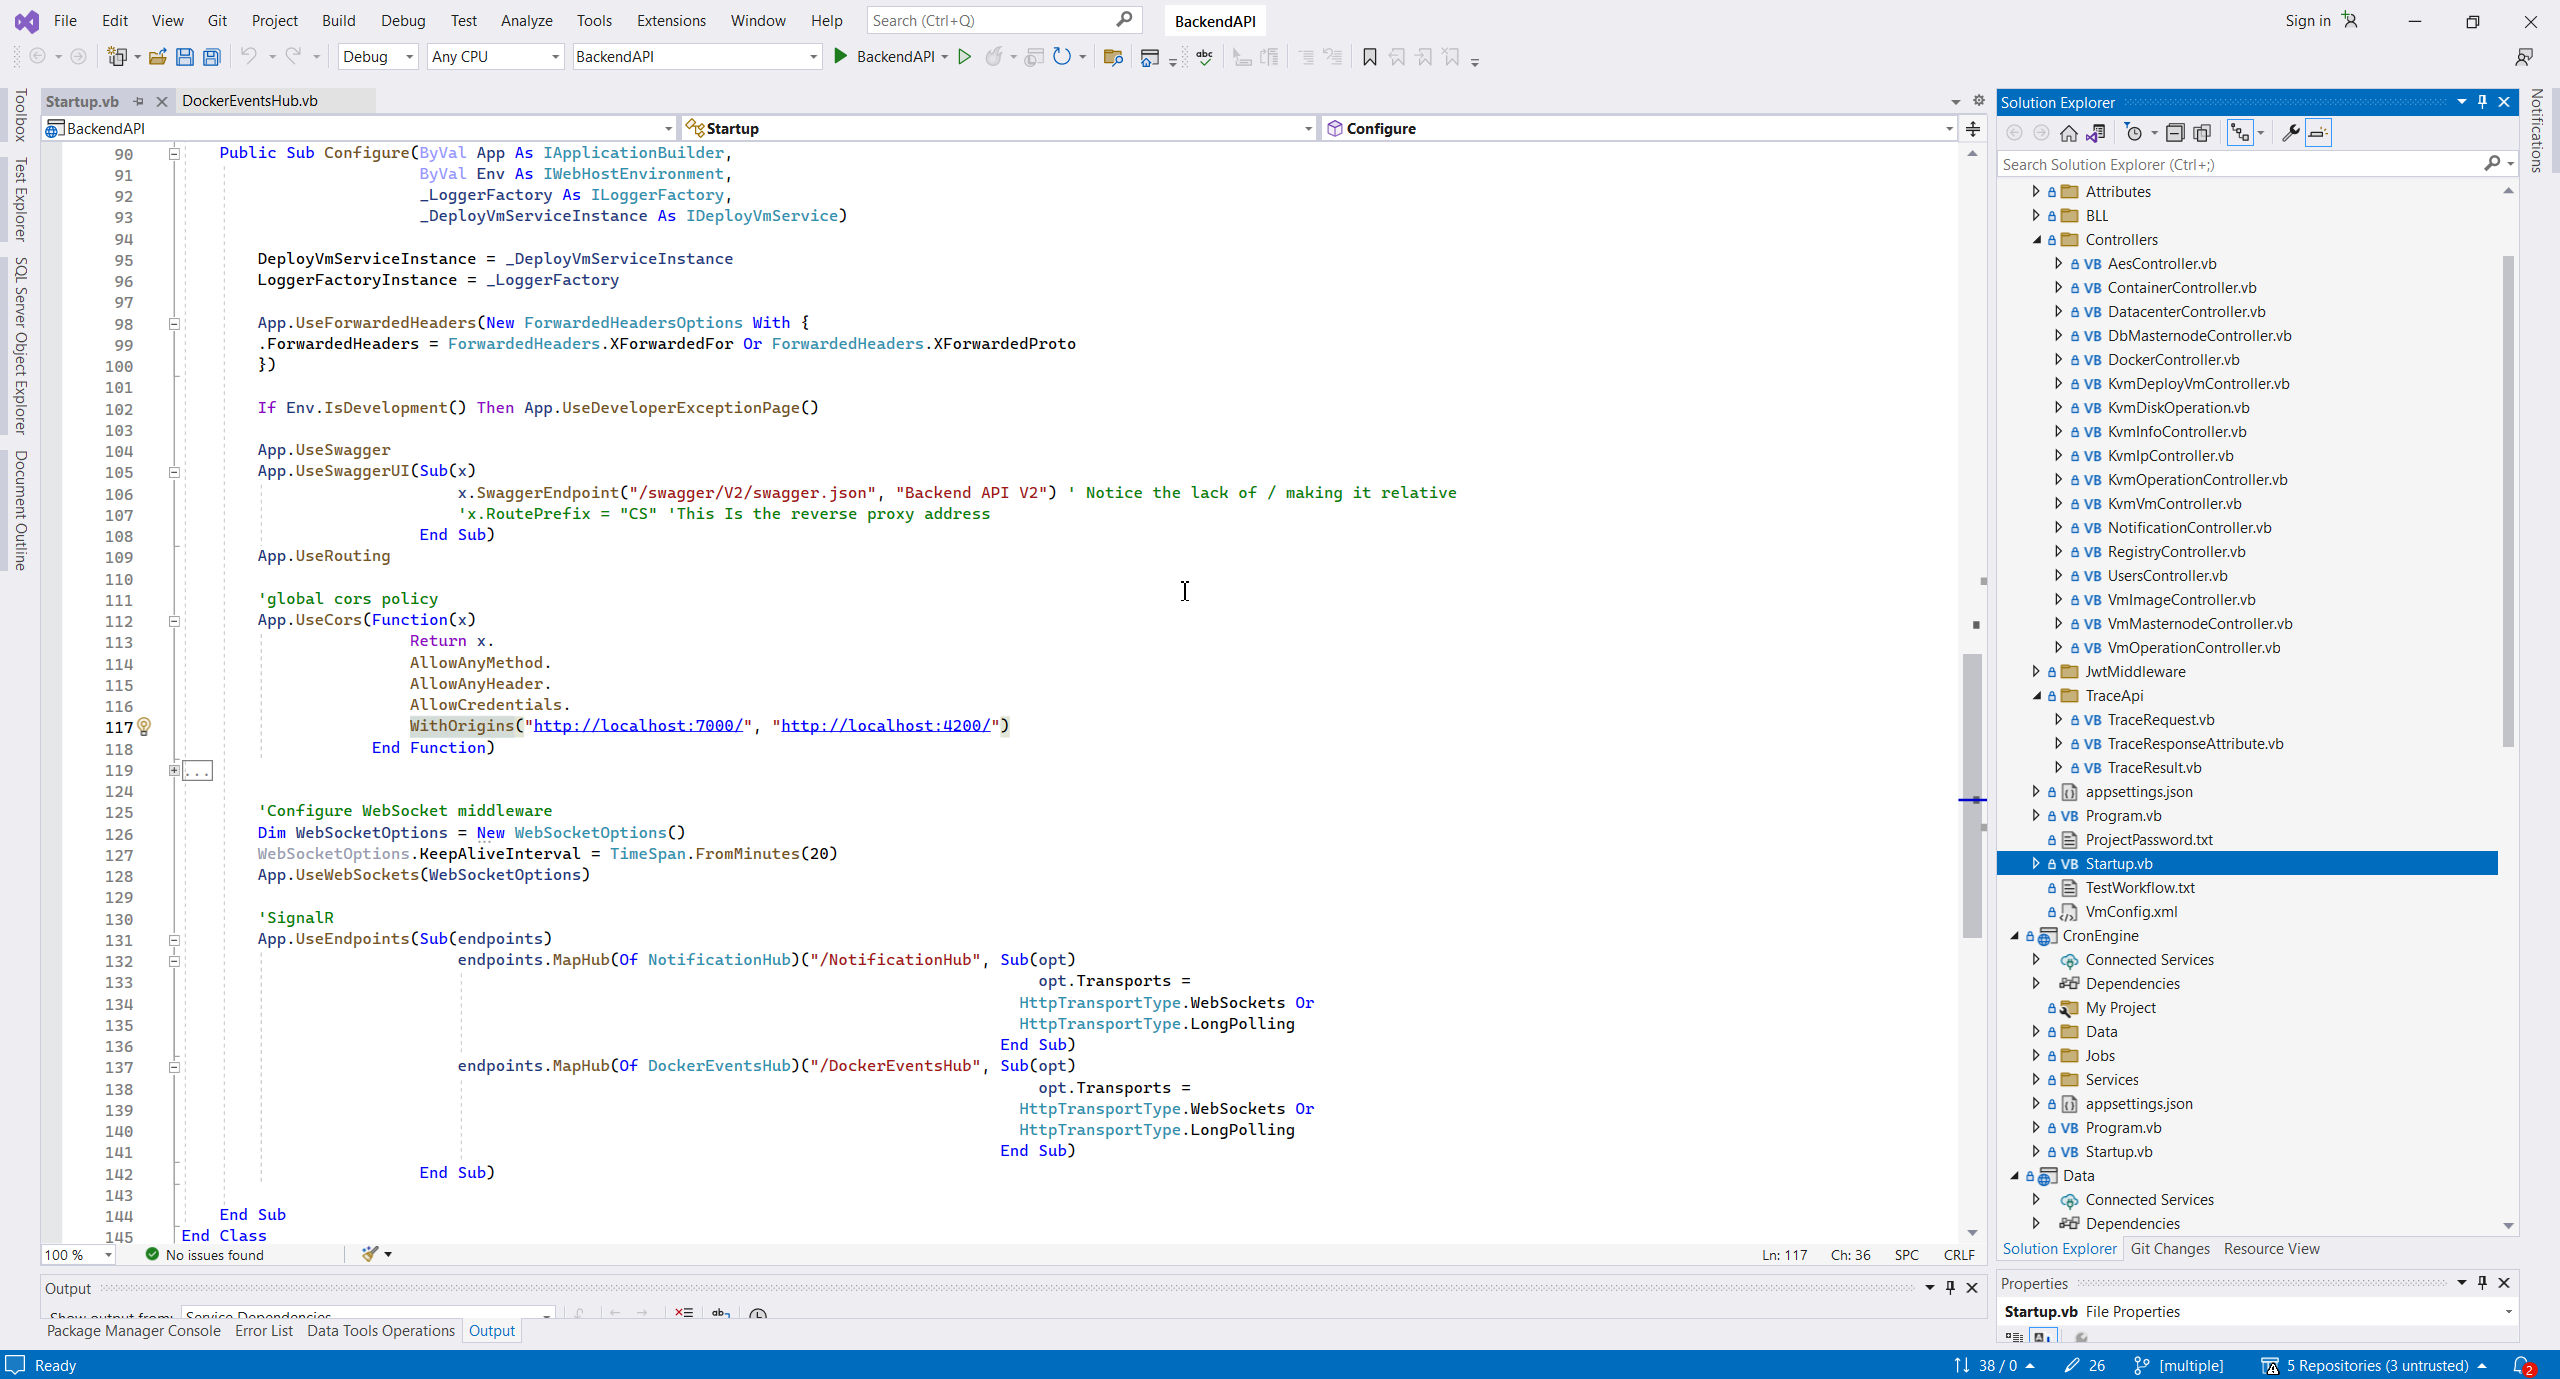The width and height of the screenshot is (2560, 1379).
Task: Collapse the Controllers folder in Solution Explorer
Action: [x=2037, y=240]
